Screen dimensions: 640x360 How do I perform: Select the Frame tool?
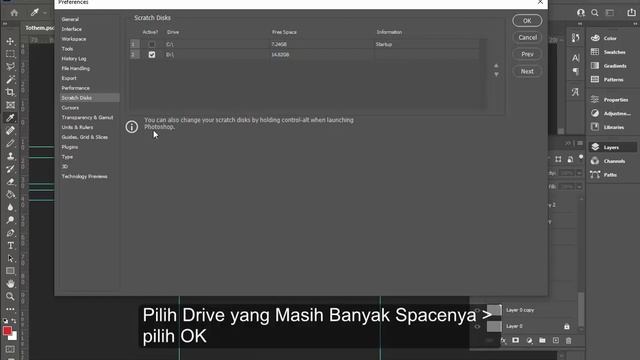(x=10, y=105)
